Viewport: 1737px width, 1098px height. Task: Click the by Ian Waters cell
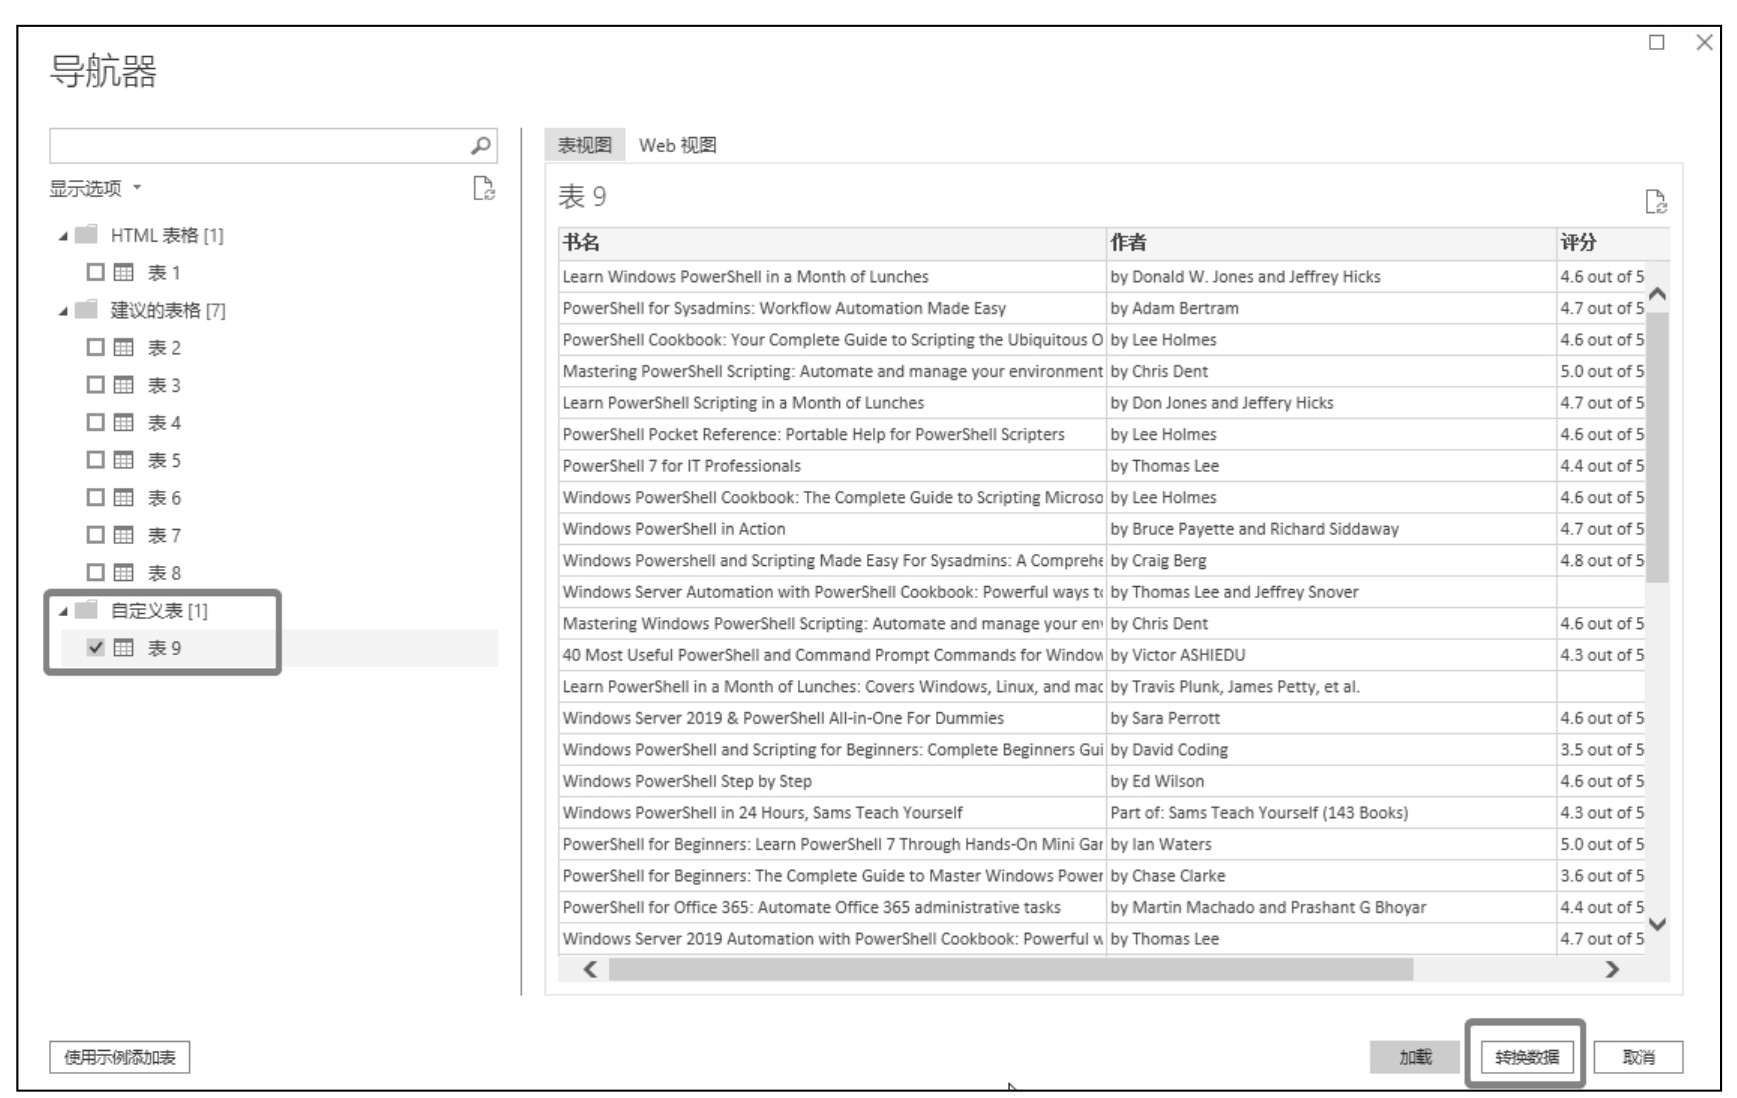(1331, 844)
